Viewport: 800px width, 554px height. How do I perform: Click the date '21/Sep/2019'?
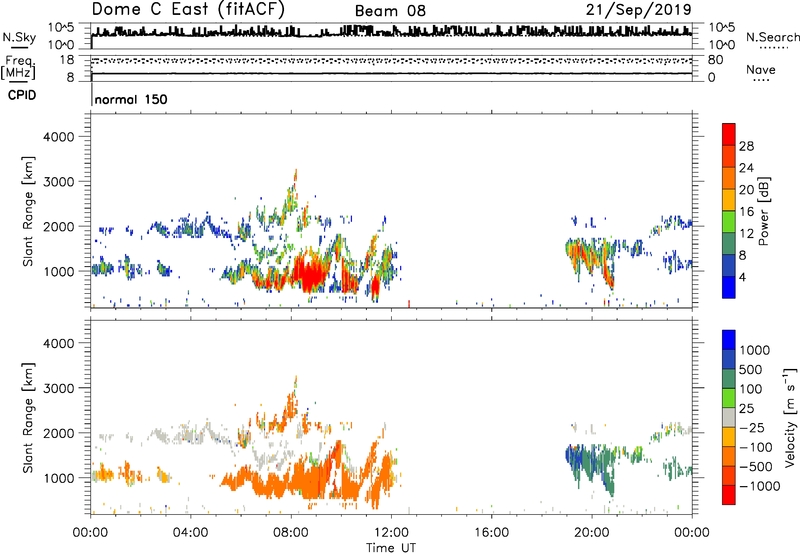point(638,10)
